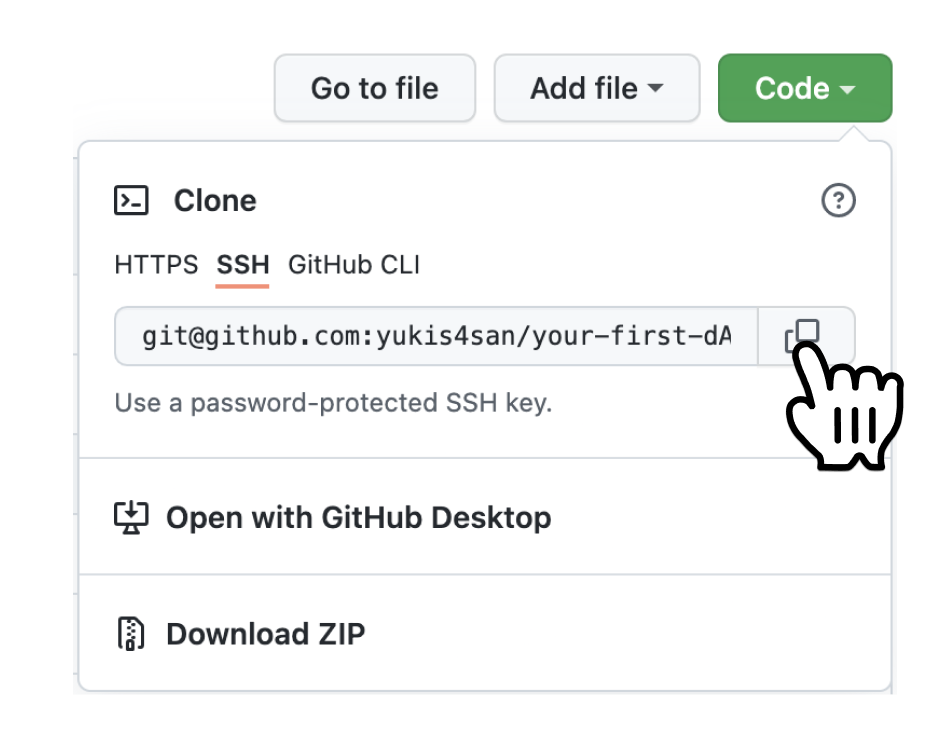Viewport: 947px width, 744px height.
Task: Click the git@github.com URL field
Action: pyautogui.click(x=436, y=336)
